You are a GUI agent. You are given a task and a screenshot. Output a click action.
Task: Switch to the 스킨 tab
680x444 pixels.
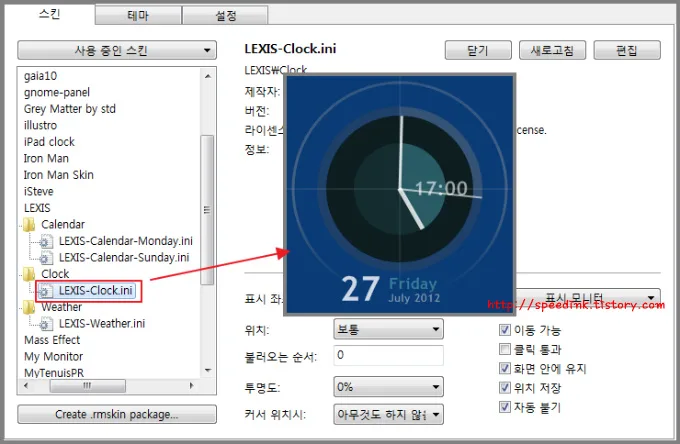tap(49, 14)
